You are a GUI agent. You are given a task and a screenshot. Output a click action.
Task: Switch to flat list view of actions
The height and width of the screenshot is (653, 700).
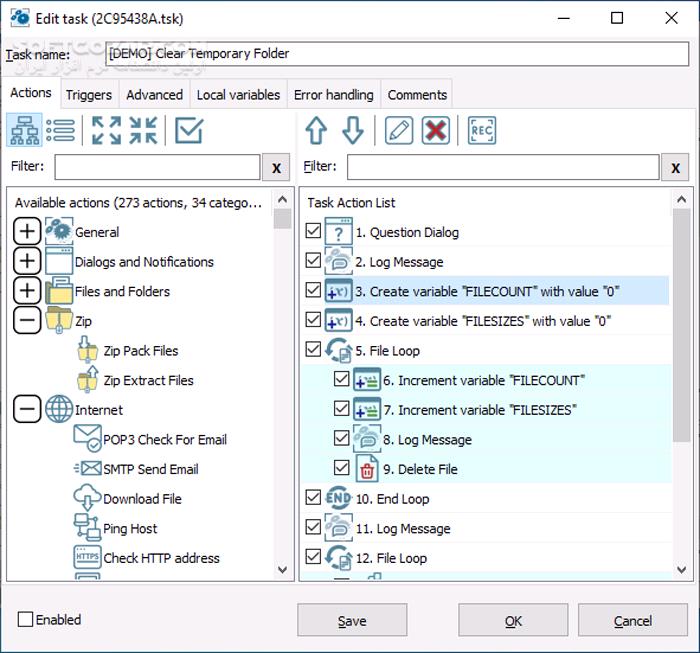(x=60, y=130)
